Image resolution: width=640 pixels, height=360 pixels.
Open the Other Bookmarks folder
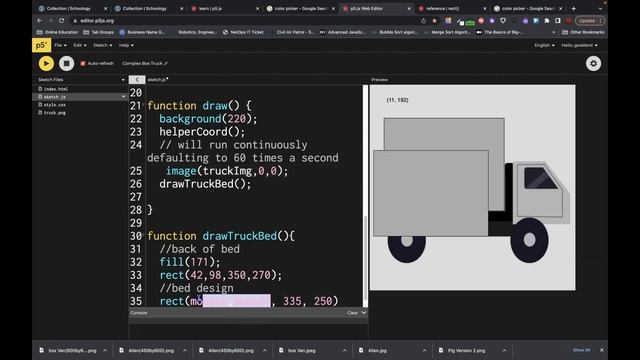pyautogui.click(x=583, y=32)
